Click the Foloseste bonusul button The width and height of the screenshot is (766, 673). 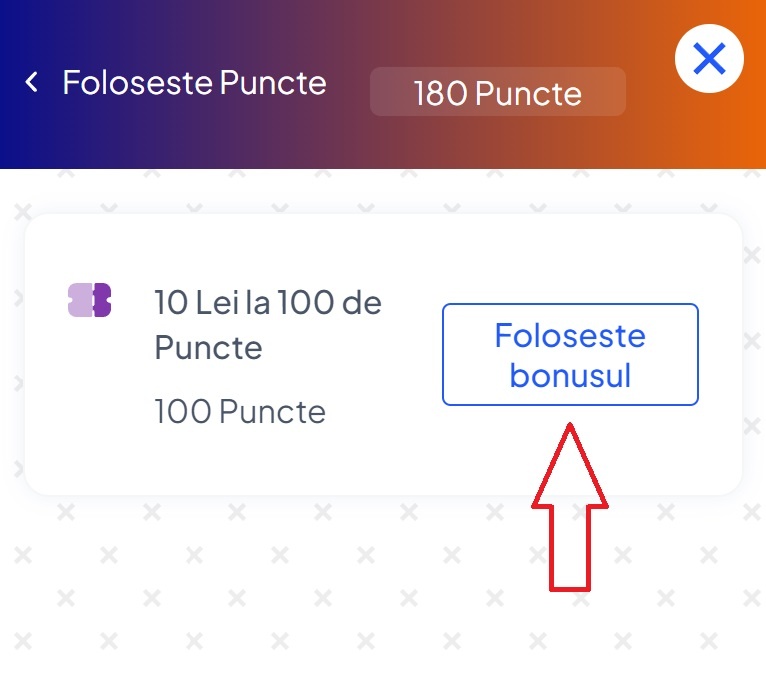pyautogui.click(x=570, y=355)
